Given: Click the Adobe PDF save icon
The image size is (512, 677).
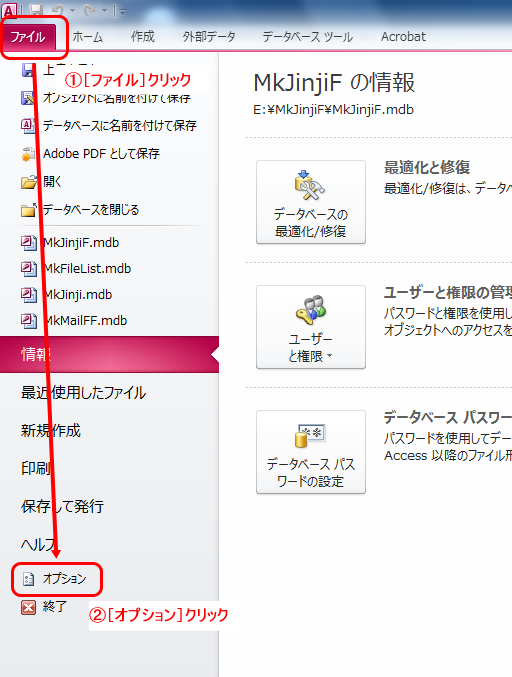Looking at the screenshot, I should click(28, 154).
